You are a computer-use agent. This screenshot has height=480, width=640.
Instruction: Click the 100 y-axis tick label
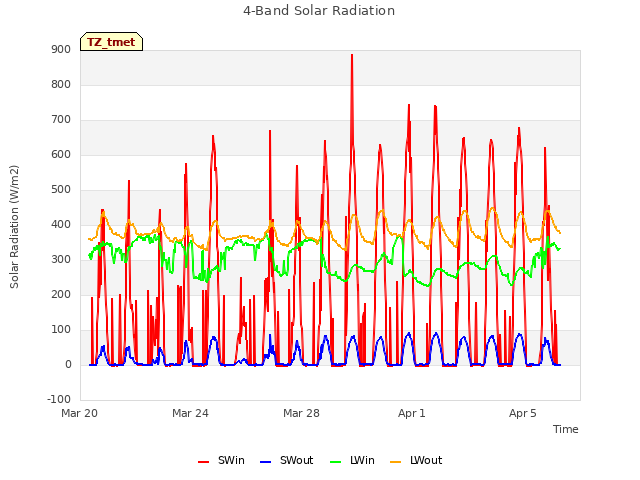pyautogui.click(x=61, y=330)
